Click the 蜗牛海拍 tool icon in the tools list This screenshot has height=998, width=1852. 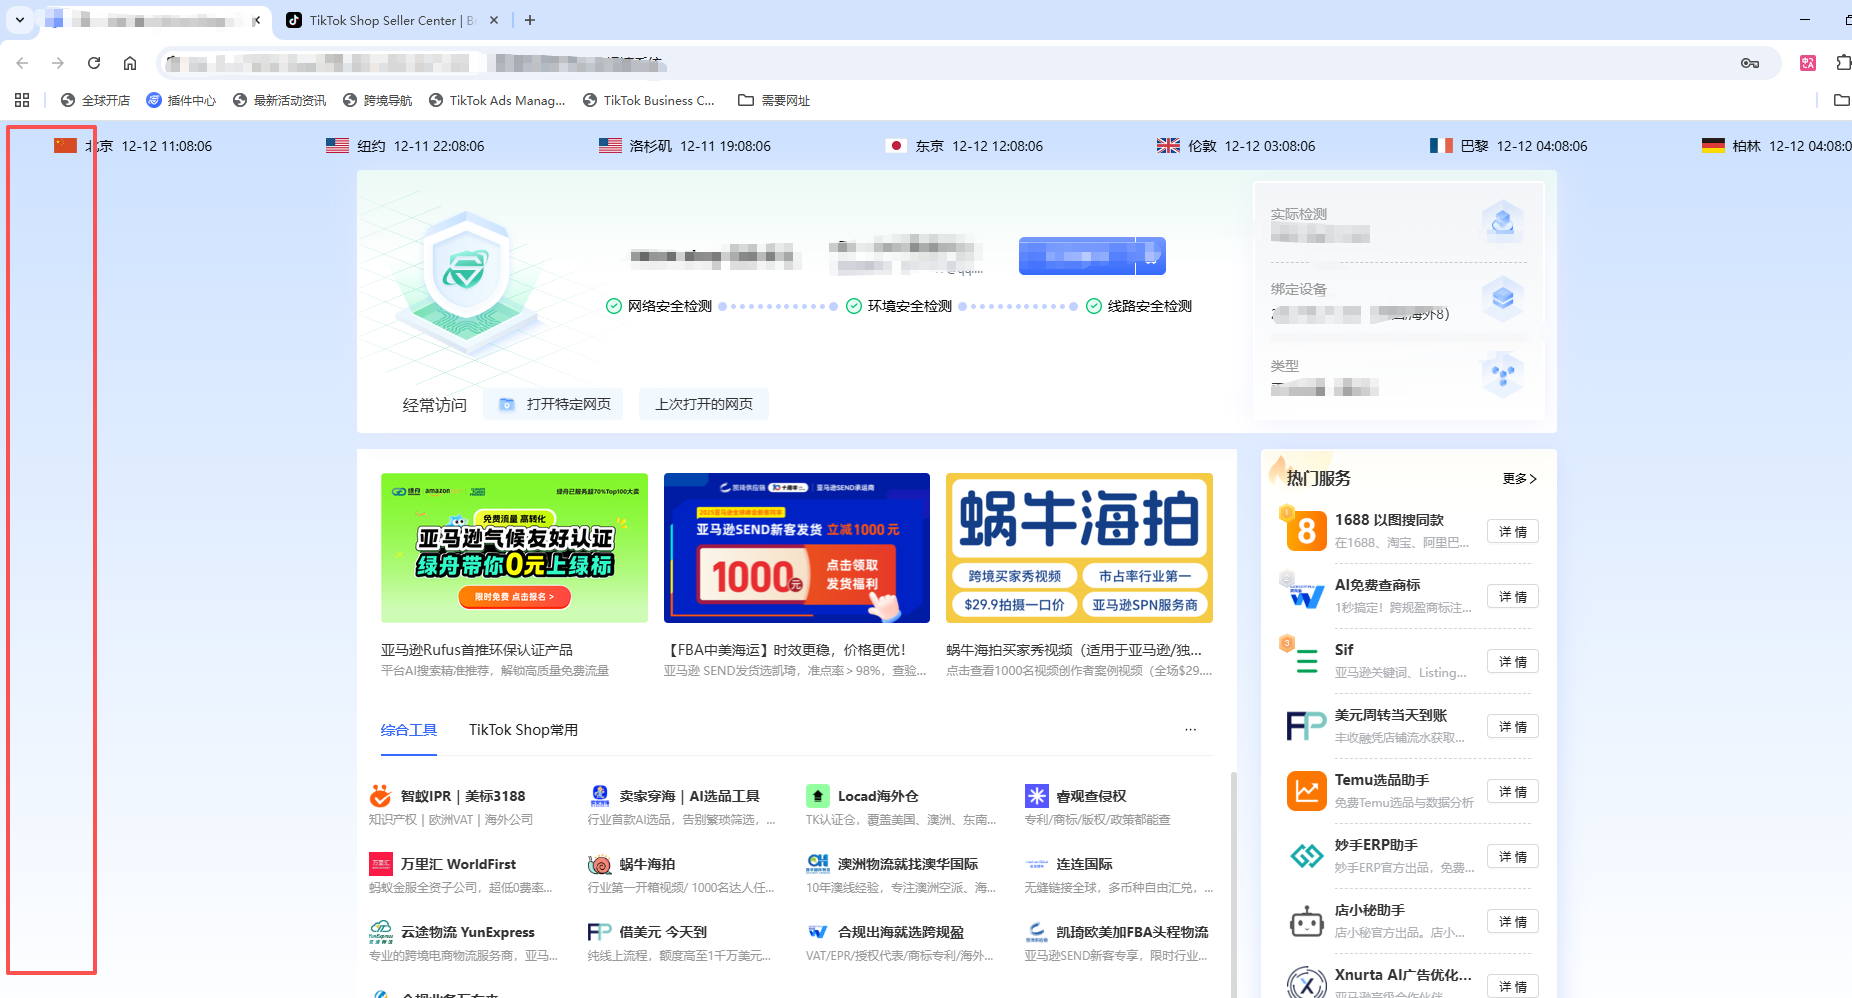coord(599,864)
